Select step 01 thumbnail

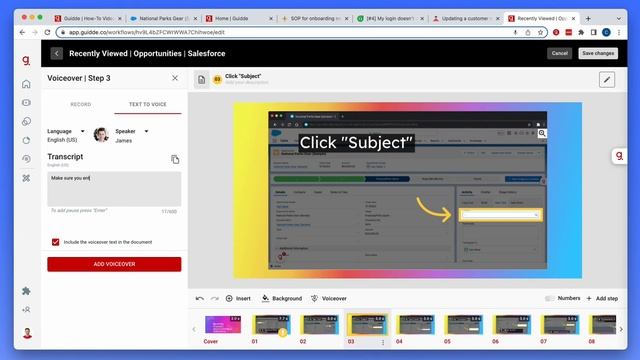pyautogui.click(x=271, y=324)
